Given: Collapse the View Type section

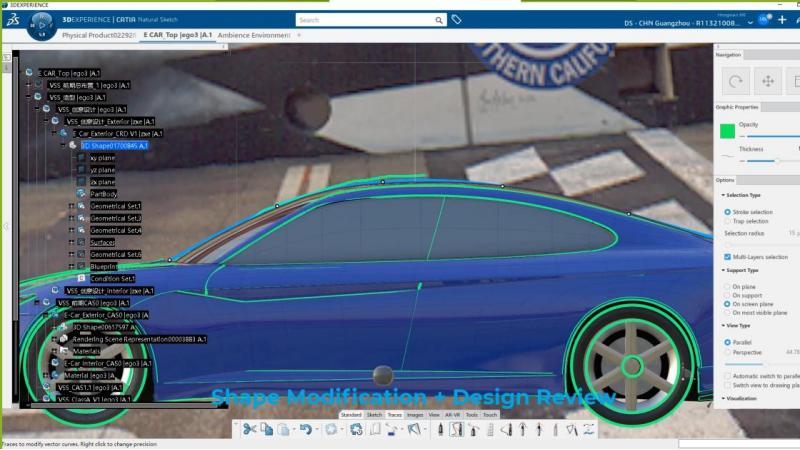Looking at the screenshot, I should [723, 325].
